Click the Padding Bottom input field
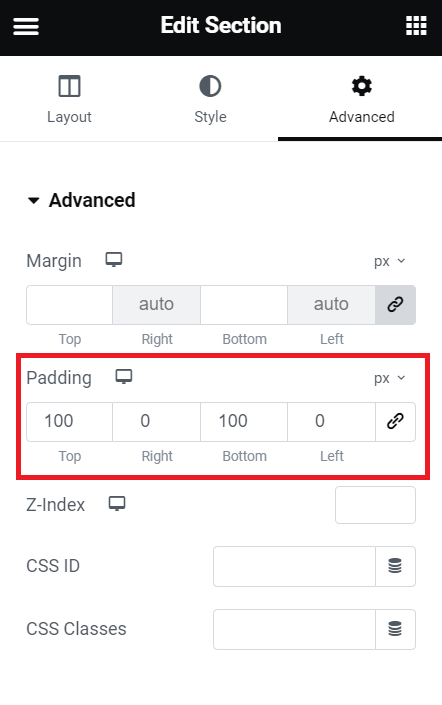This screenshot has width=442, height=705. (x=244, y=422)
